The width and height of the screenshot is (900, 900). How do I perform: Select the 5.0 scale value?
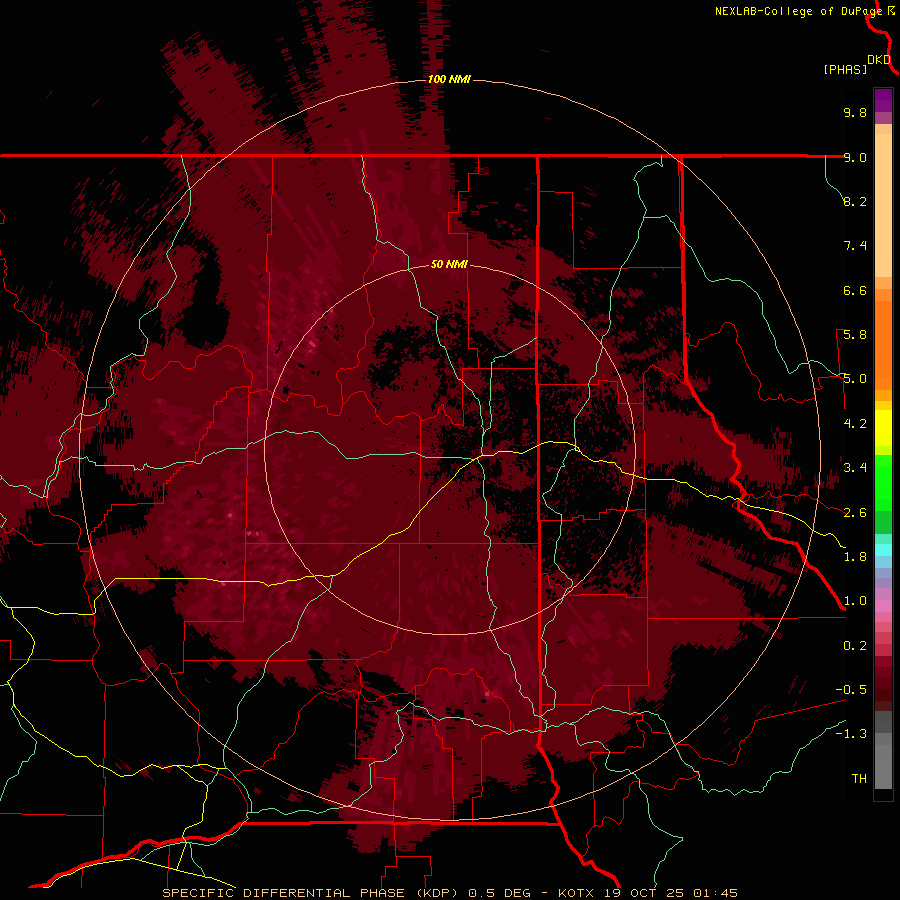point(855,379)
